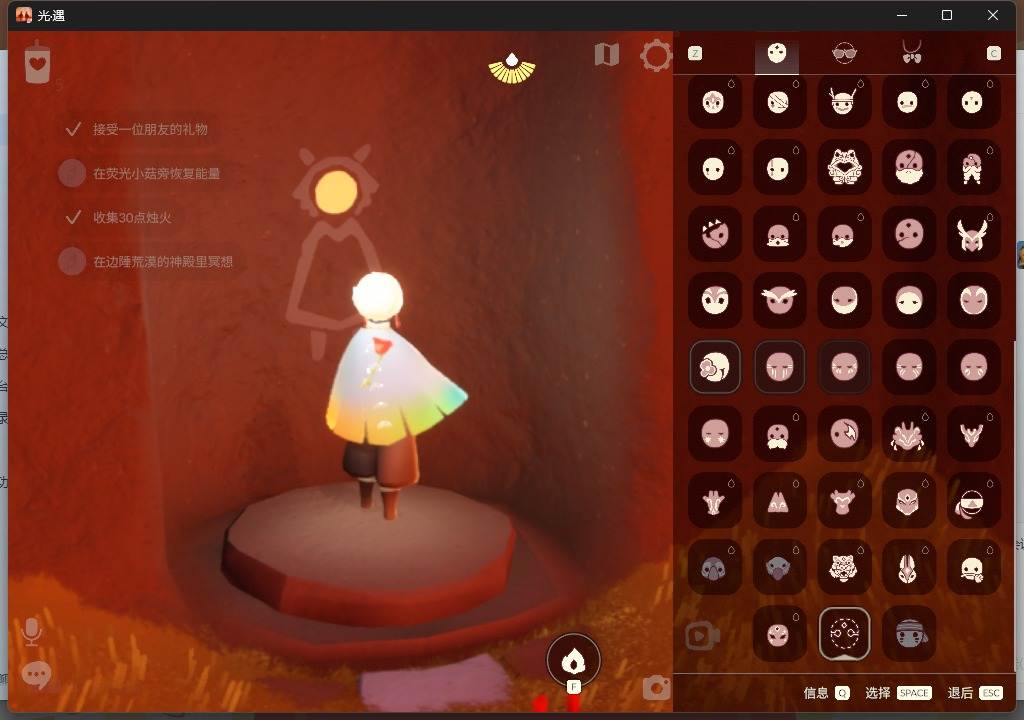Pick the gray plague-beak mask

click(778, 567)
